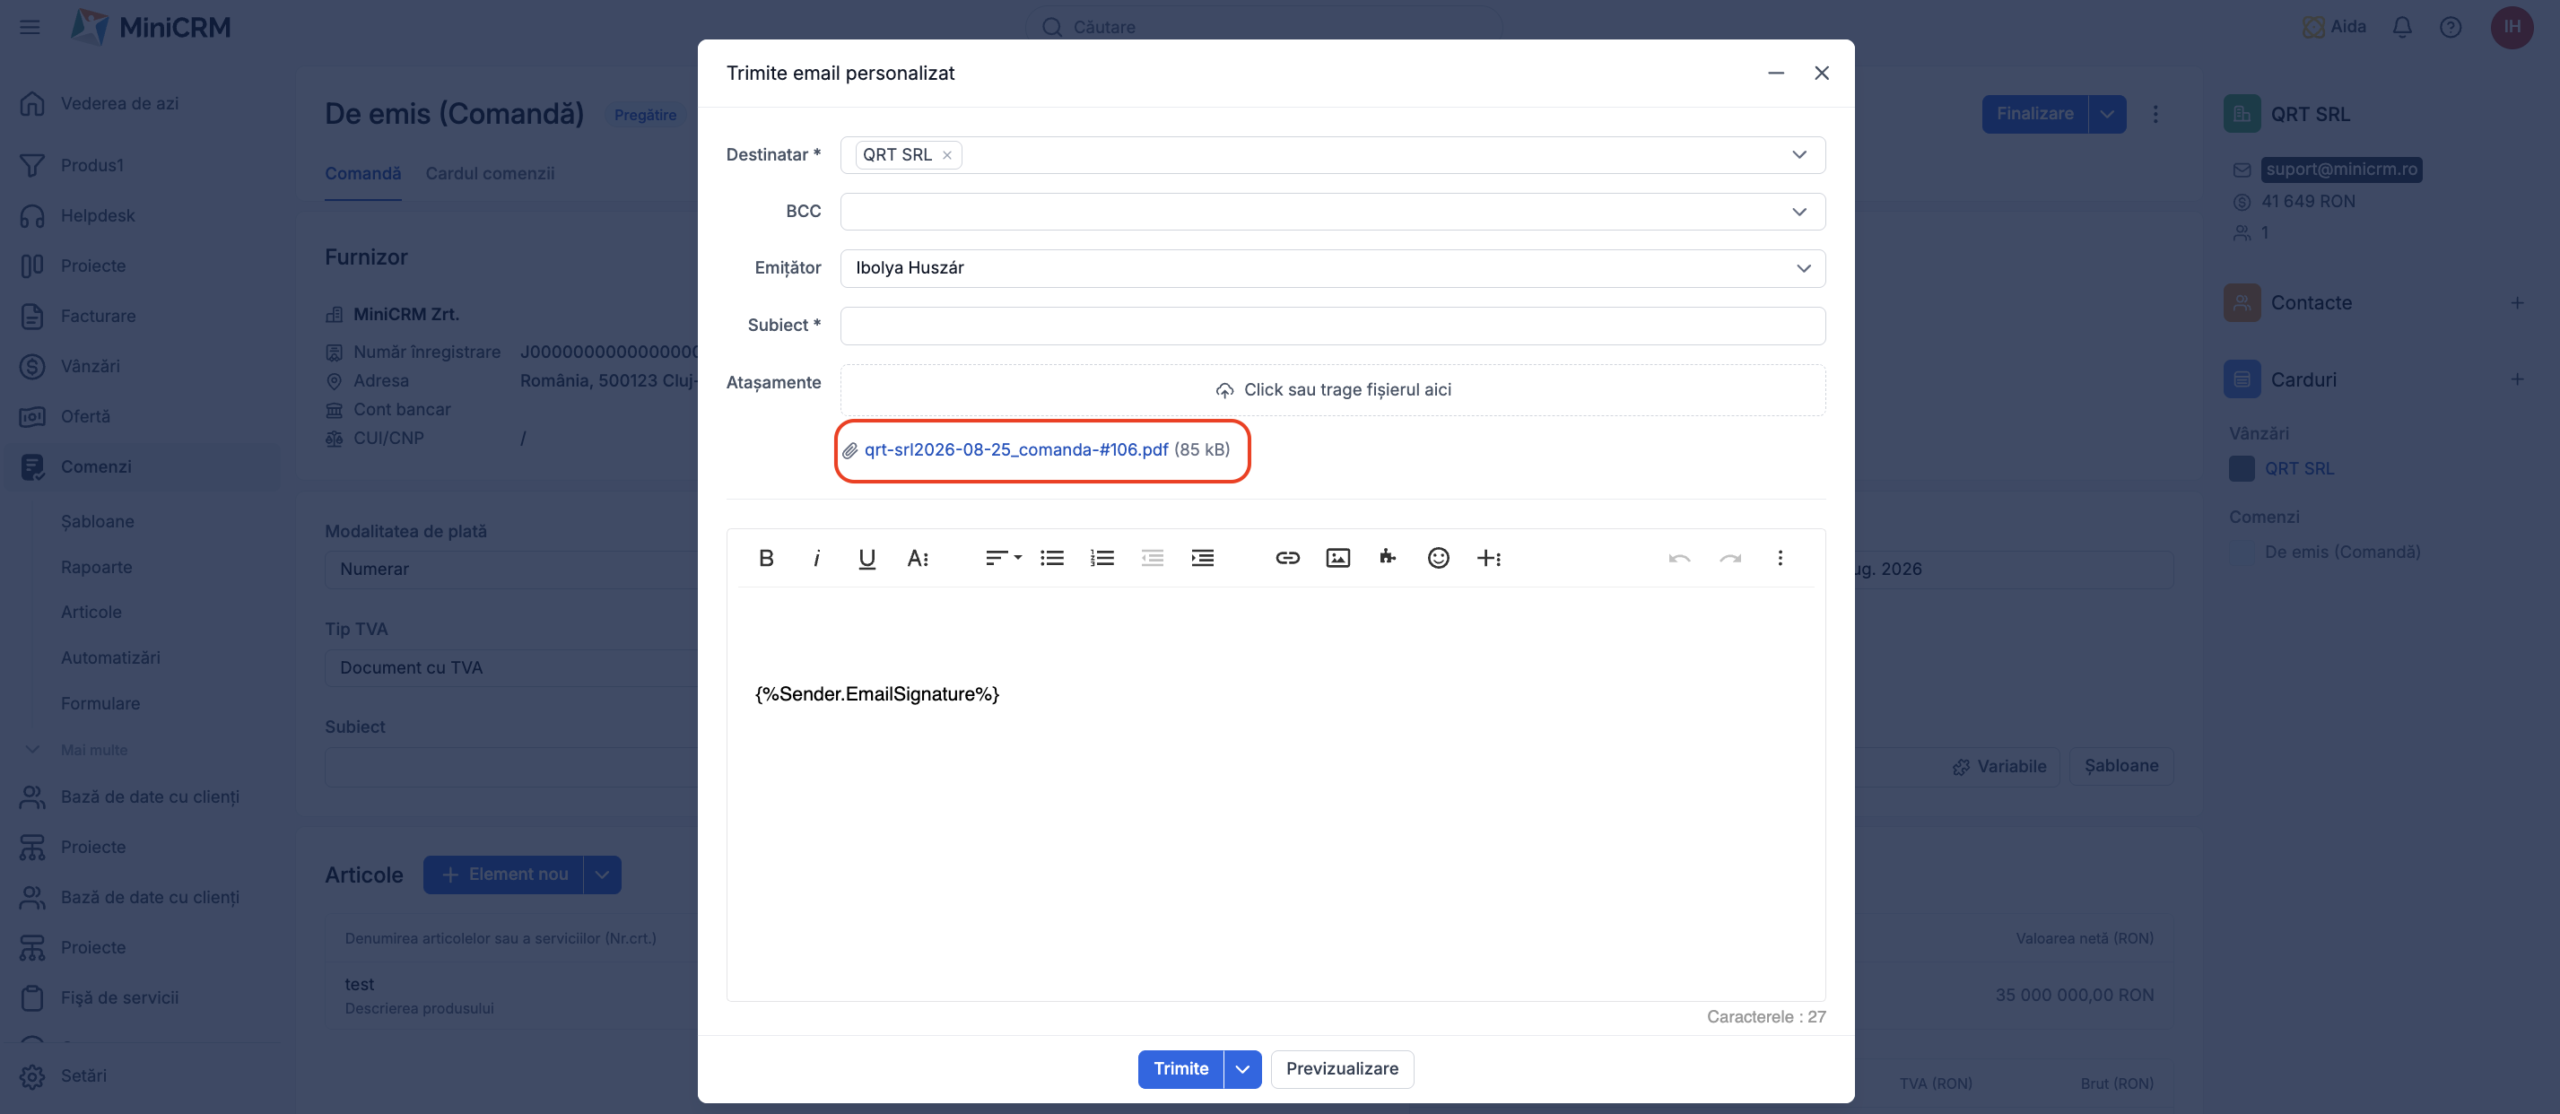This screenshot has width=2560, height=1114.
Task: Remove QRT SRL from recipients
Action: pos(947,155)
